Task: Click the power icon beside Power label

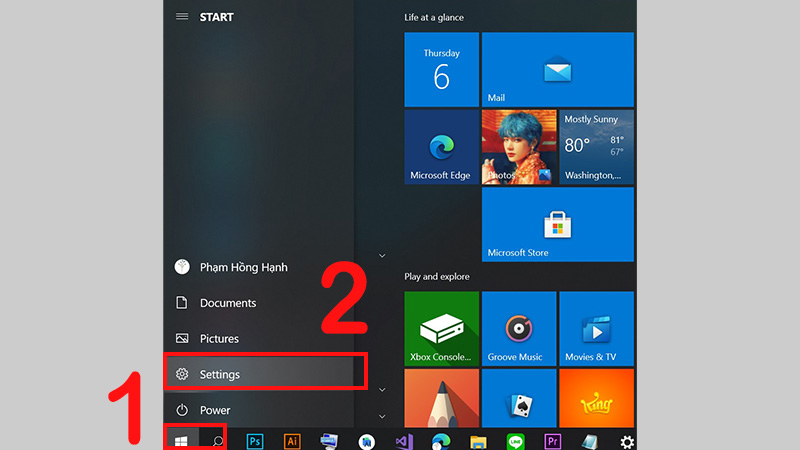Action: (182, 410)
